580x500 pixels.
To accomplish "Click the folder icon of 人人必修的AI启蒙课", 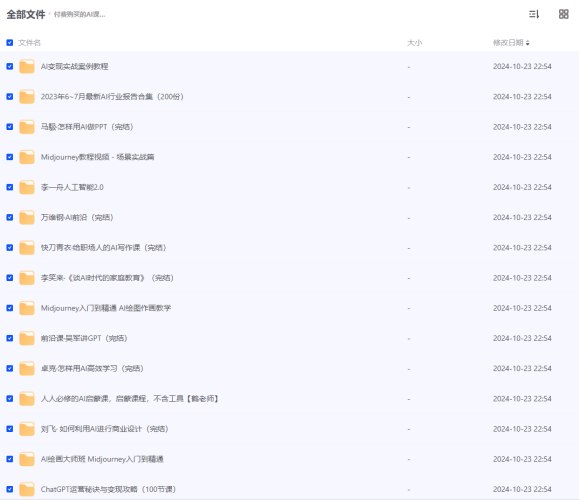I will point(27,399).
